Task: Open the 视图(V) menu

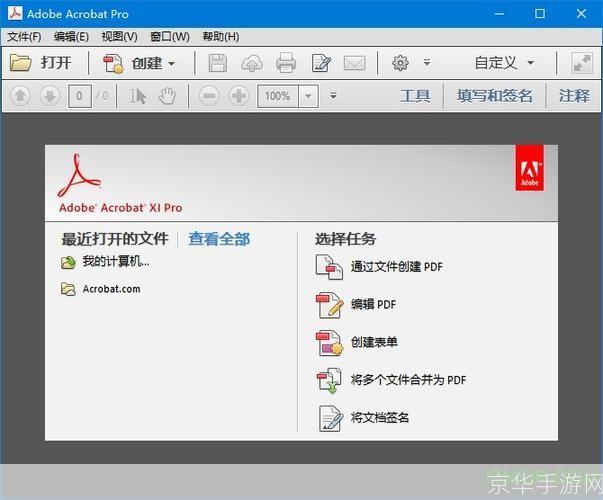Action: [119, 37]
